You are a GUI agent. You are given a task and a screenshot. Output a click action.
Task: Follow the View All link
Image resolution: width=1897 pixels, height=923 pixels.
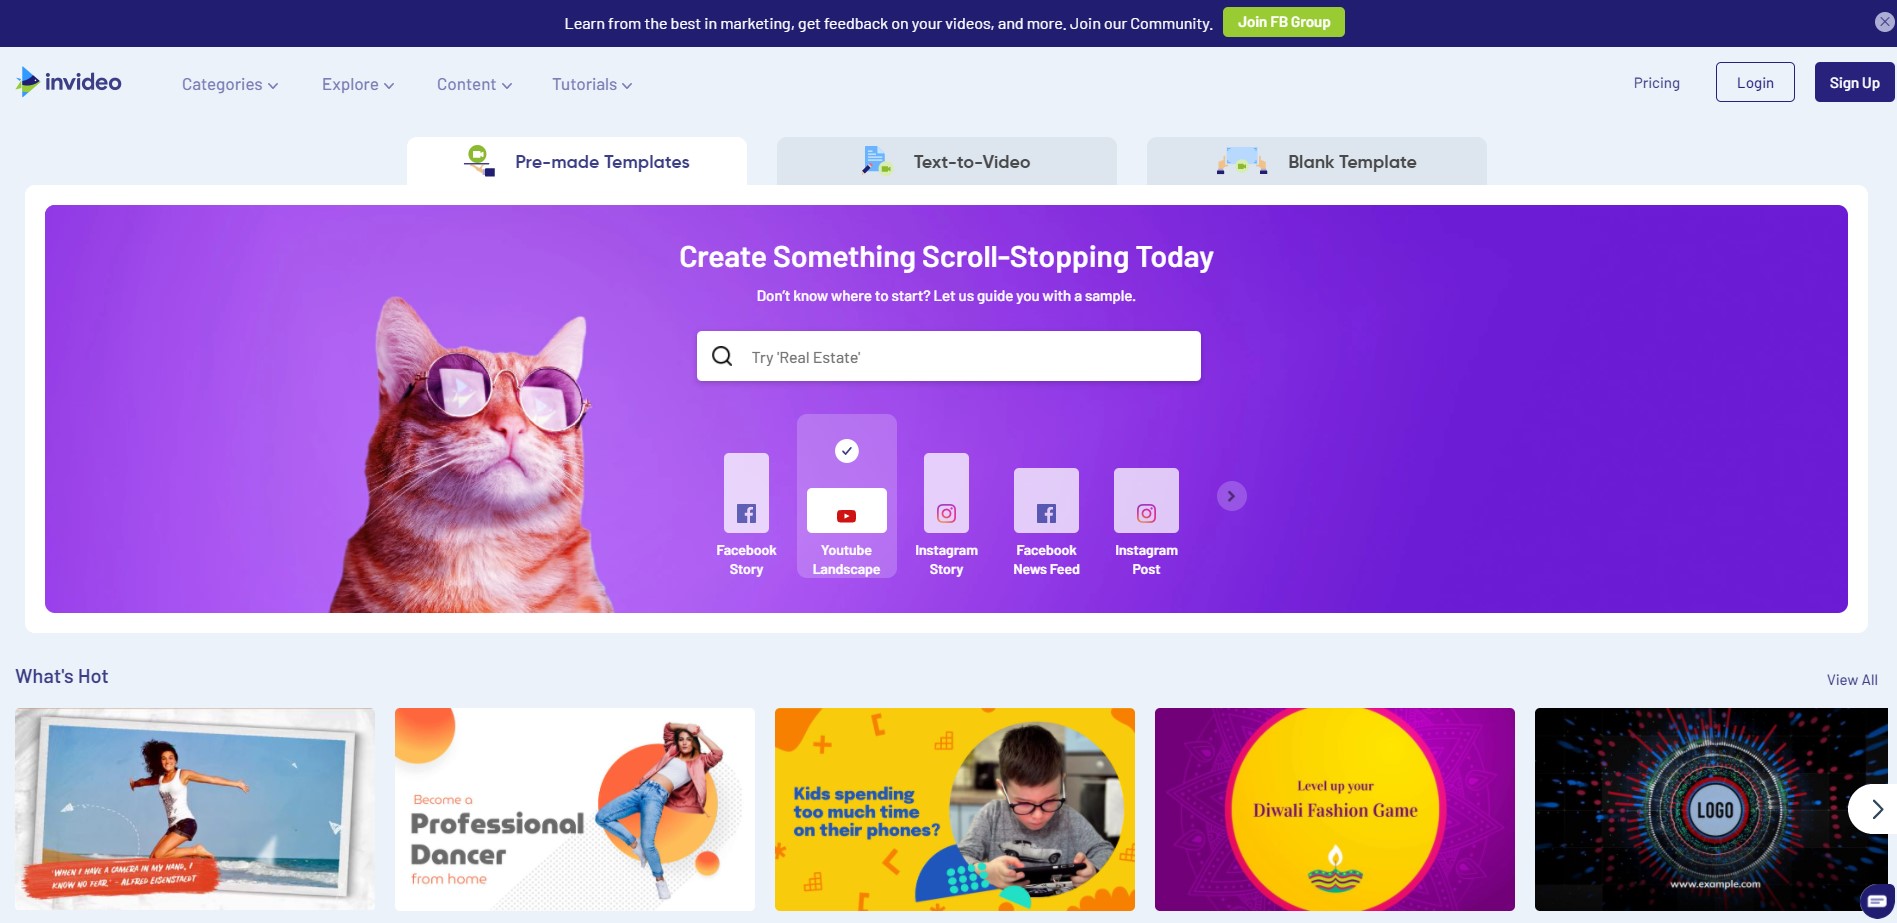pyautogui.click(x=1852, y=679)
